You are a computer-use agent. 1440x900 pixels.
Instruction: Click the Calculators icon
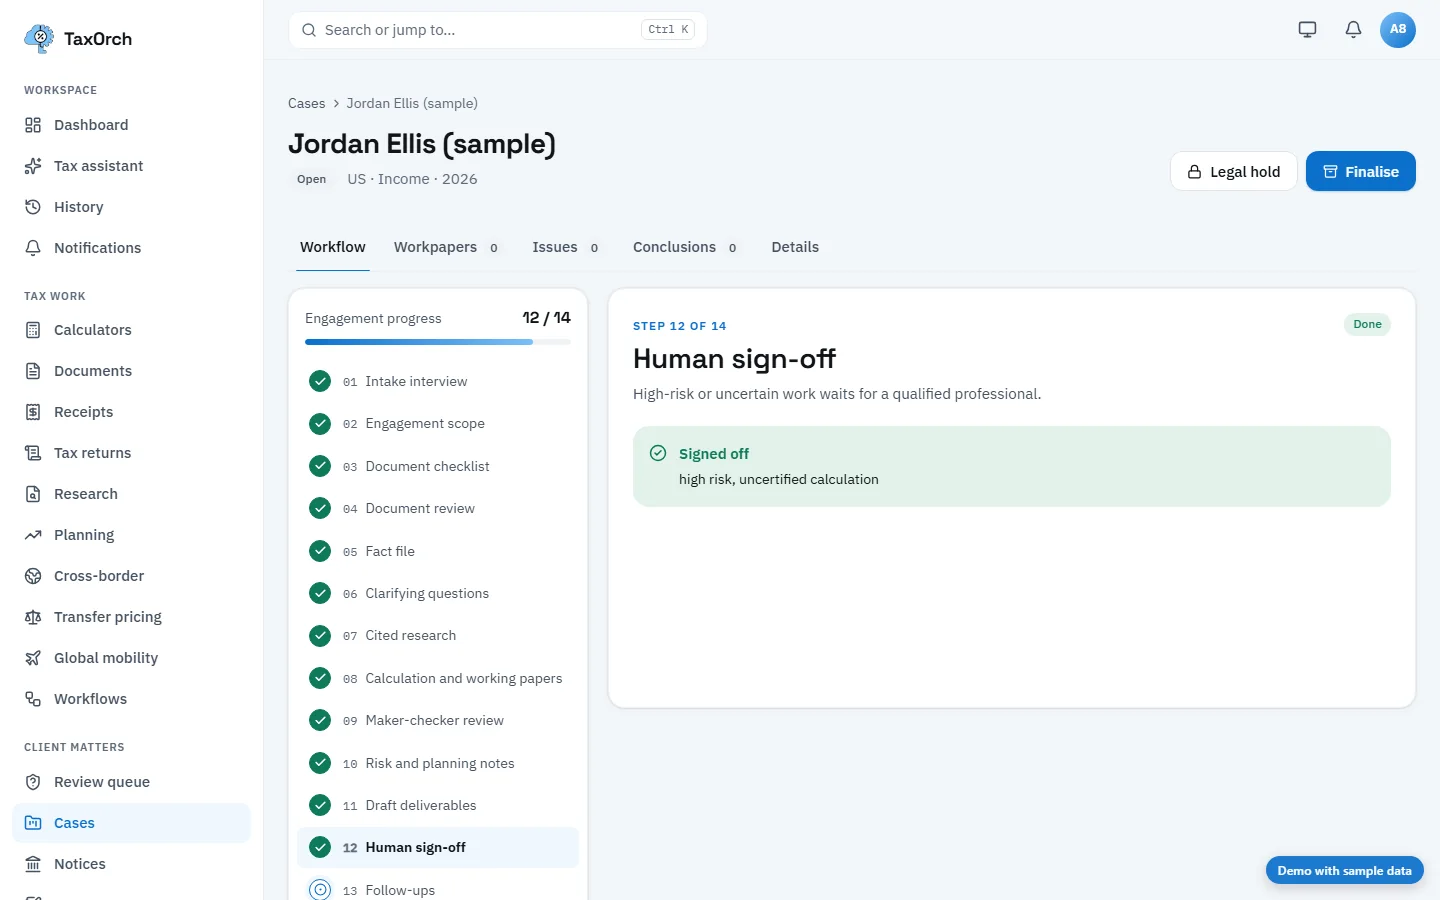click(x=33, y=330)
